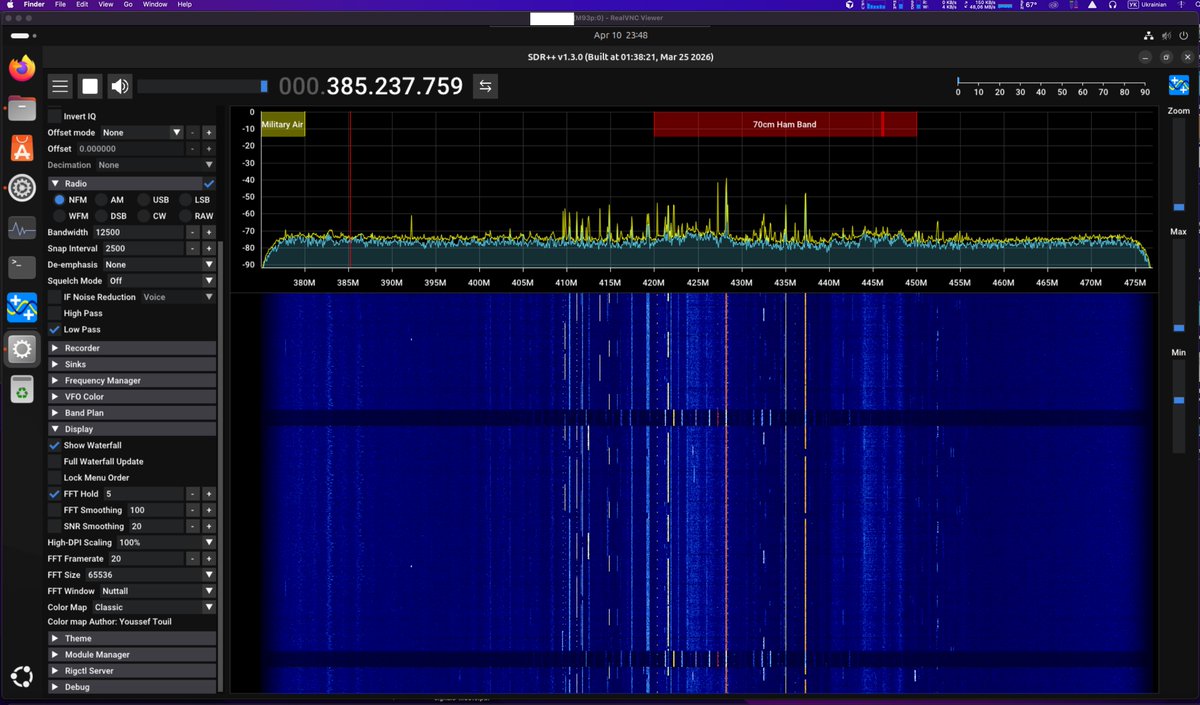
Task: Uncheck Show Waterfall
Action: [55, 445]
